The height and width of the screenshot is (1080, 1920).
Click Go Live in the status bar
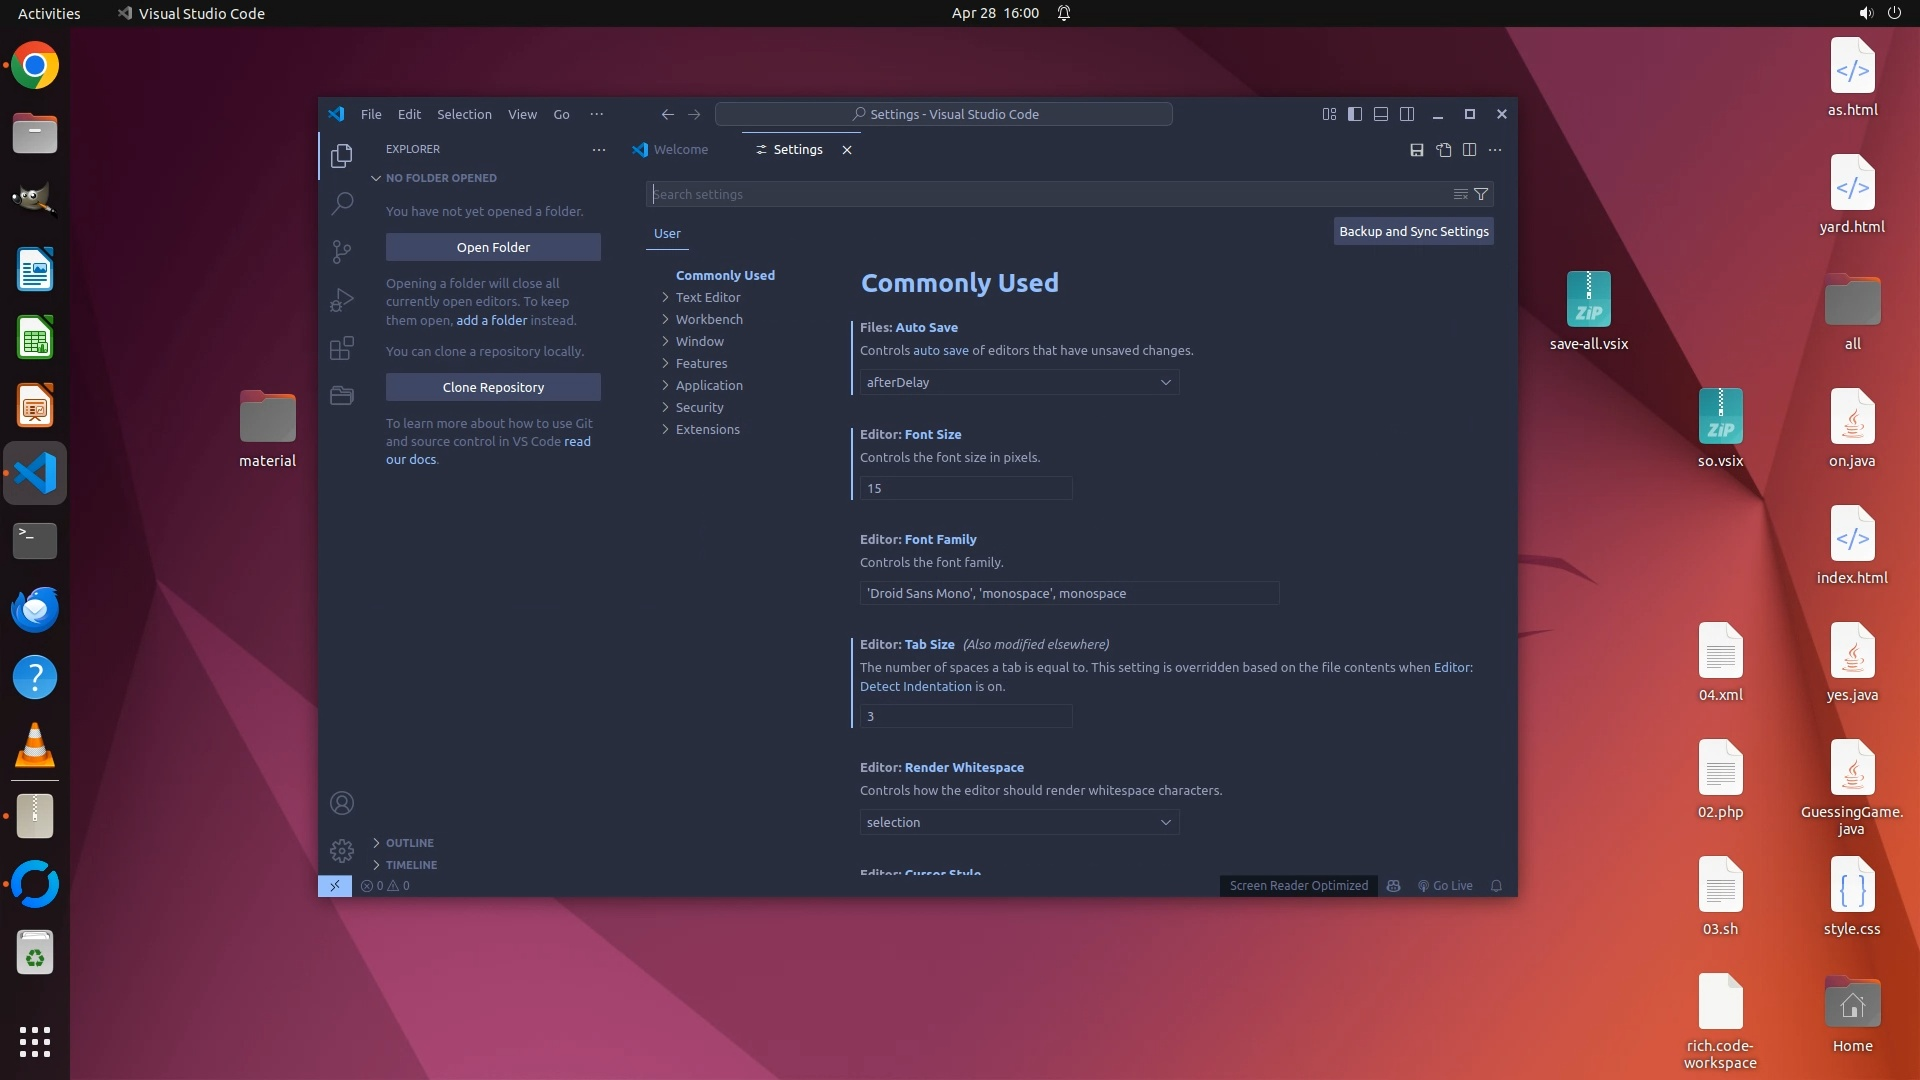coord(1445,886)
